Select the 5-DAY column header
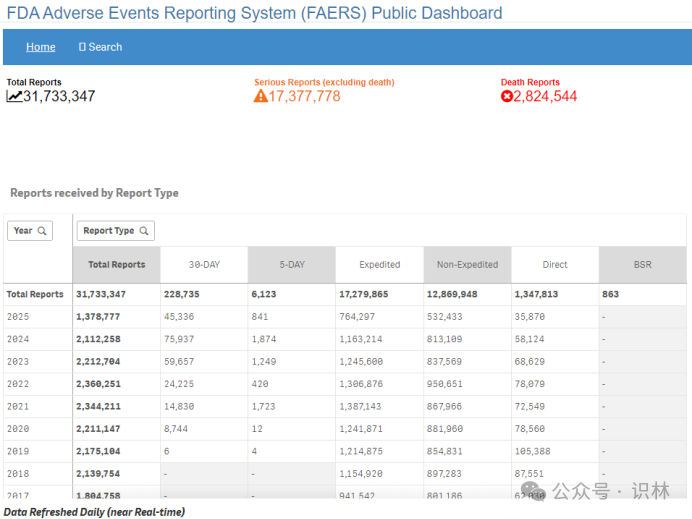The image size is (692, 519). point(292,264)
